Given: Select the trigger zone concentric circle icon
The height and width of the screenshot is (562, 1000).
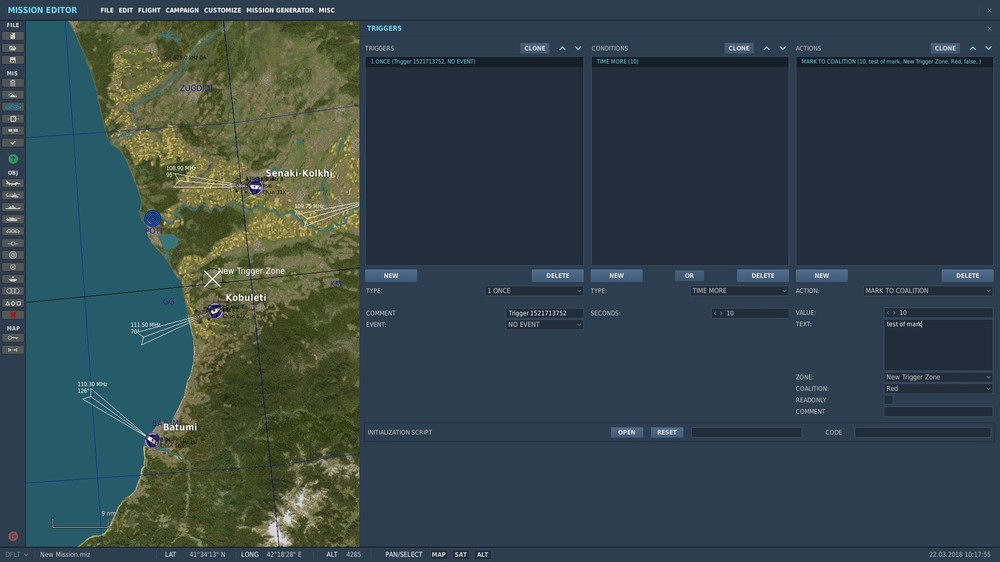Looking at the screenshot, I should click(x=12, y=255).
